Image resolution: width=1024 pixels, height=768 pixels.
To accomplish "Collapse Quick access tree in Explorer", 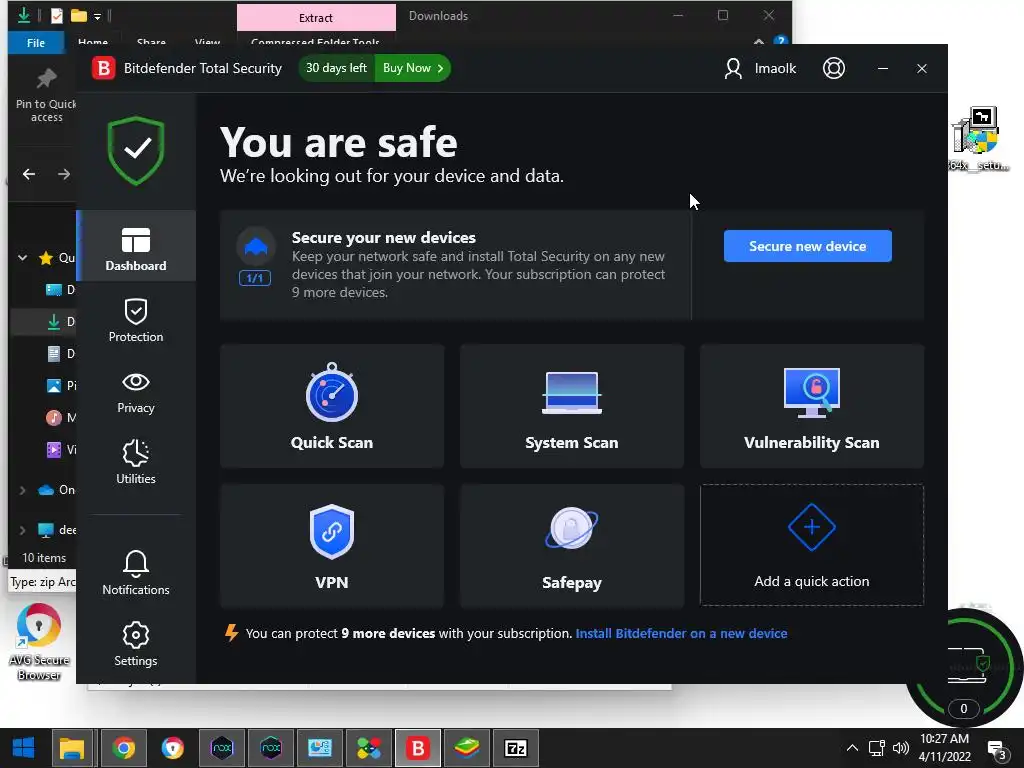I will coord(23,257).
